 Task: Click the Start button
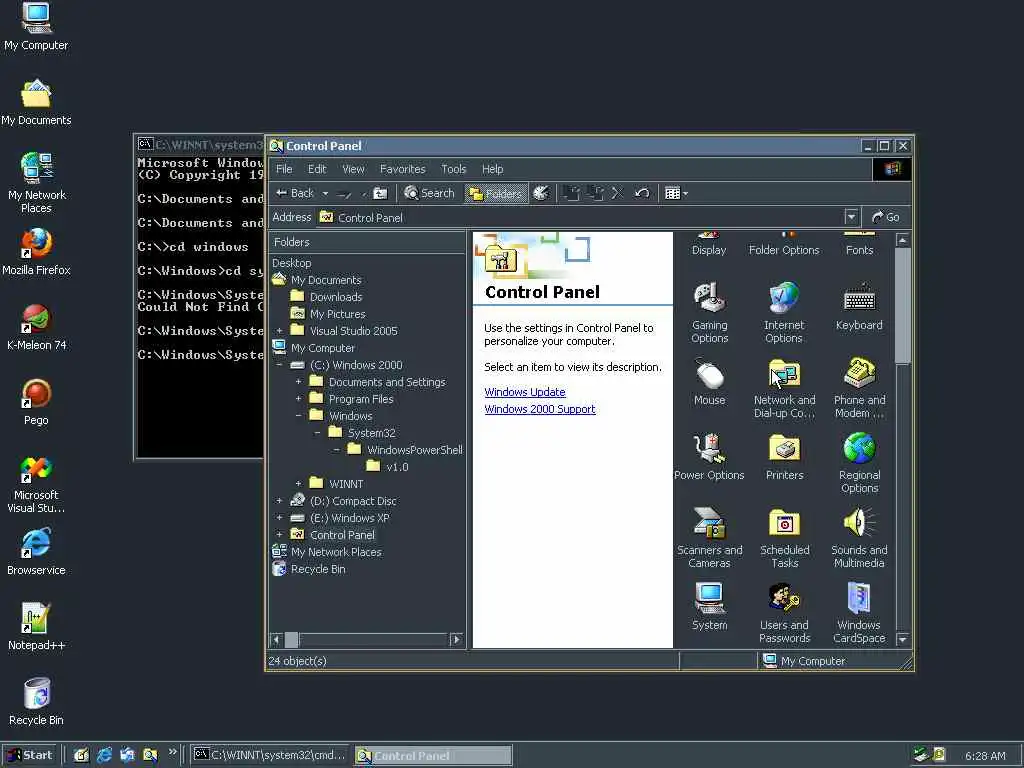click(30, 755)
